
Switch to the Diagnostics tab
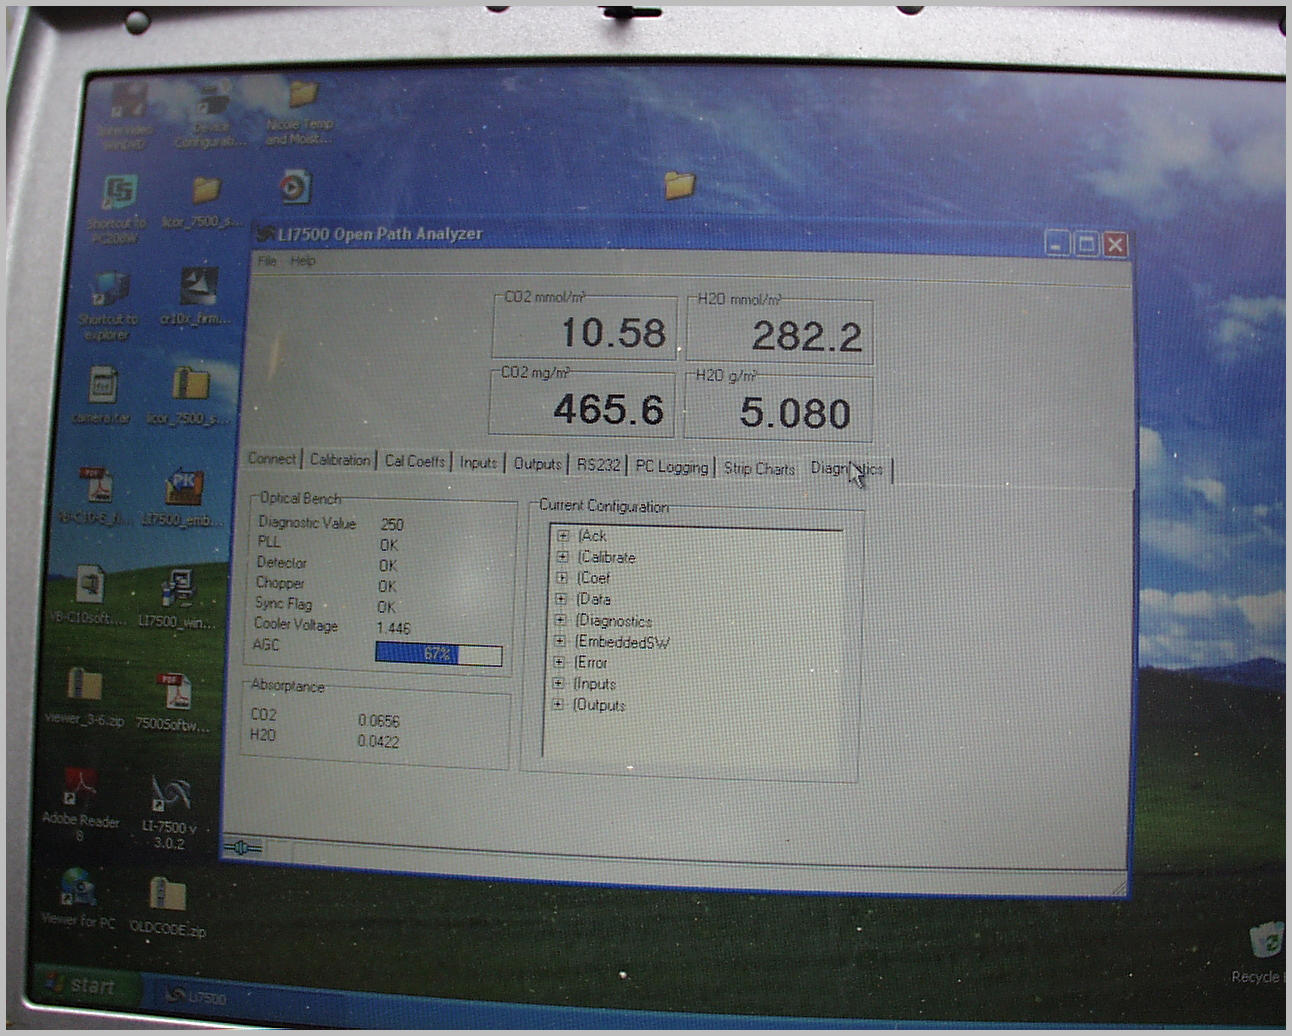click(846, 469)
